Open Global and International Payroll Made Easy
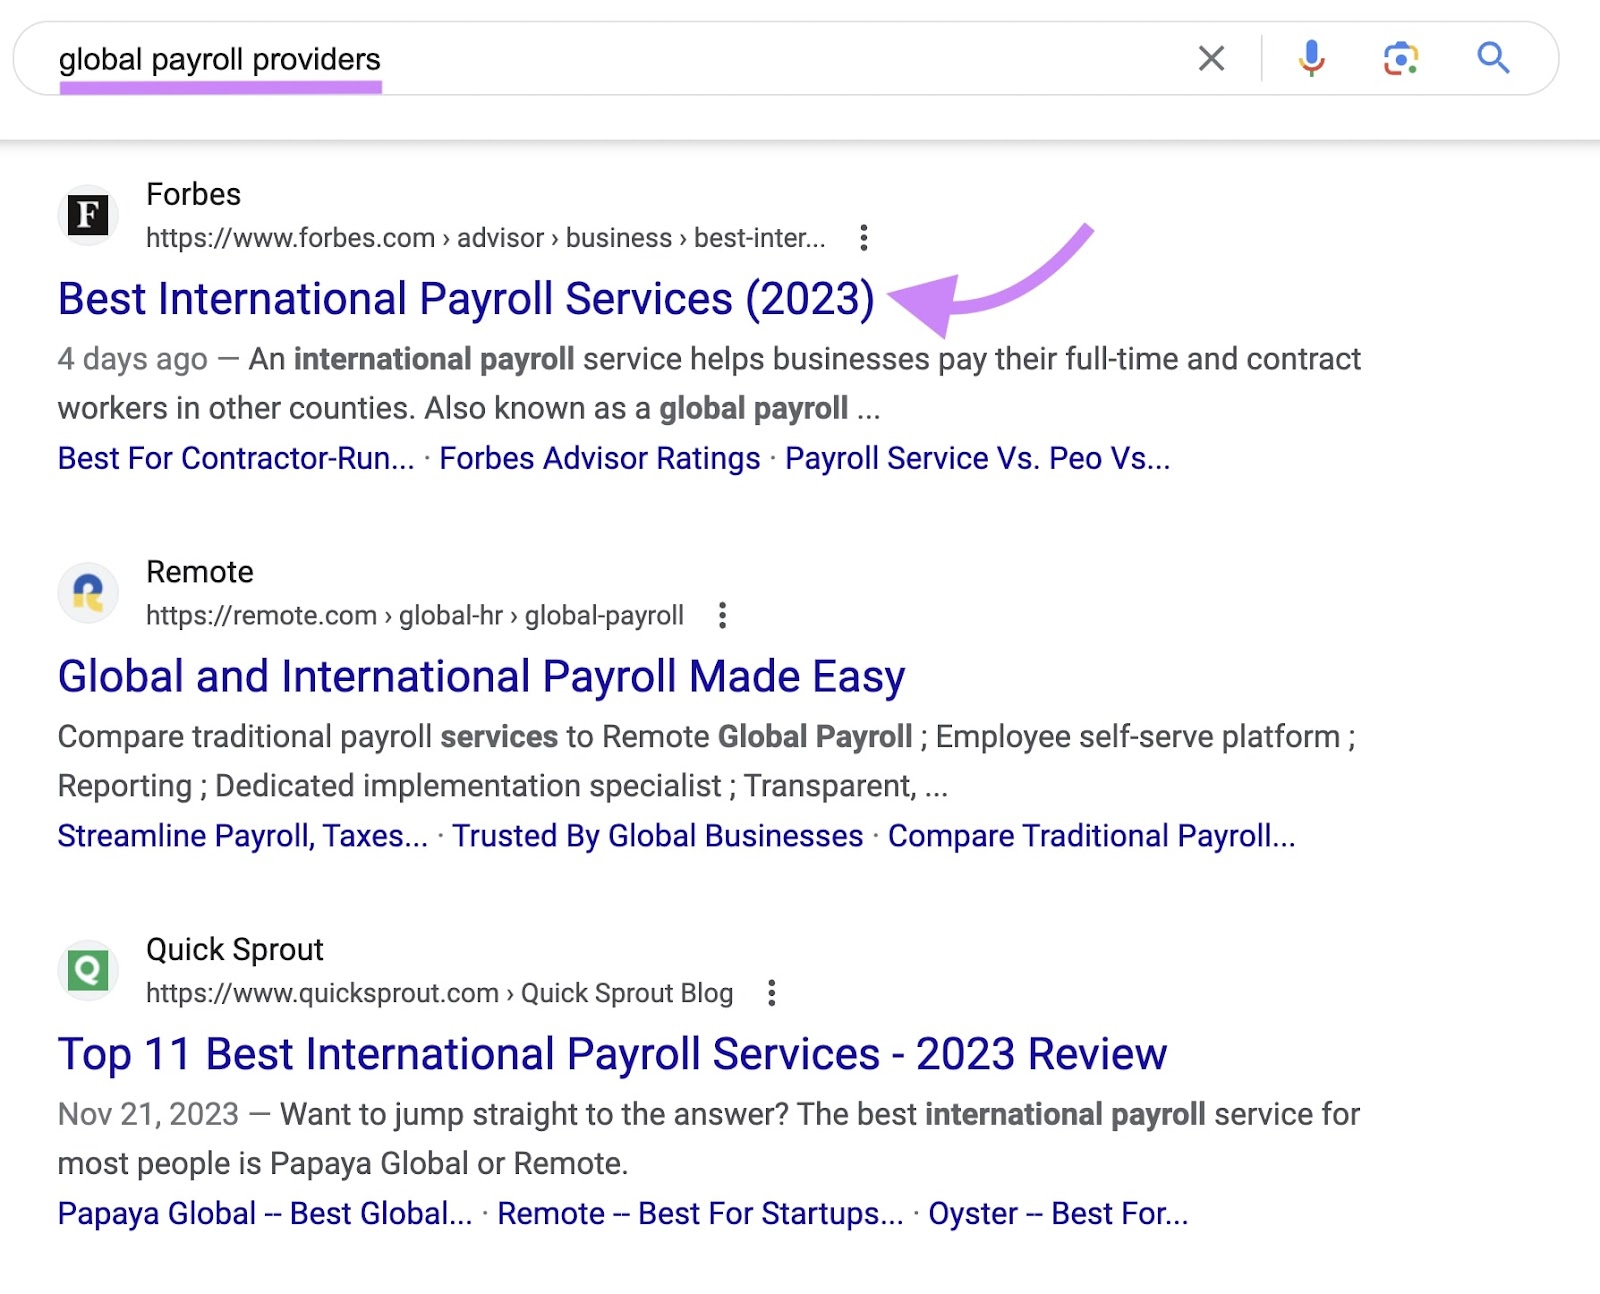This screenshot has height=1294, width=1600. click(x=481, y=676)
